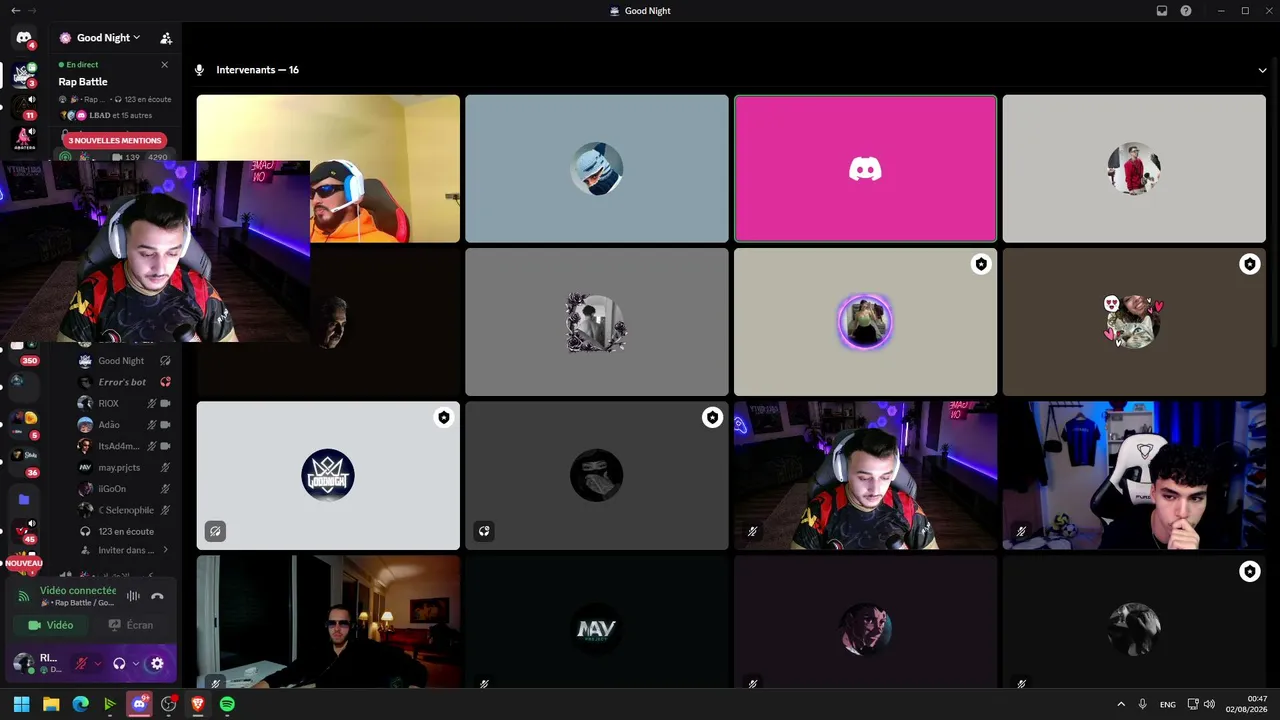1280x720 pixels.
Task: Open the blue server folder
Action: [24, 499]
